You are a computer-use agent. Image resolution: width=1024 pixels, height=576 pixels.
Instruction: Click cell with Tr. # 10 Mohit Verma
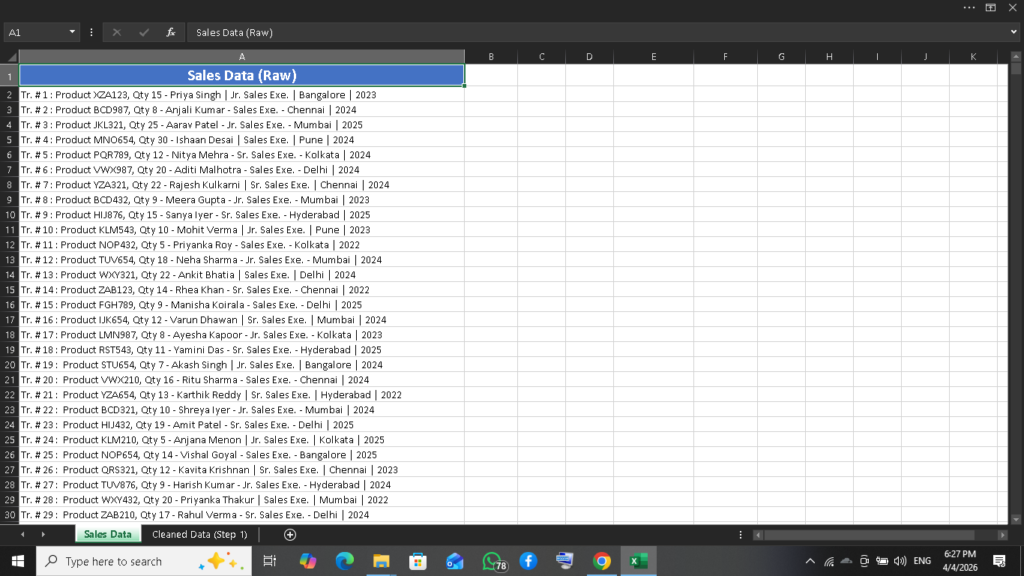pos(242,230)
